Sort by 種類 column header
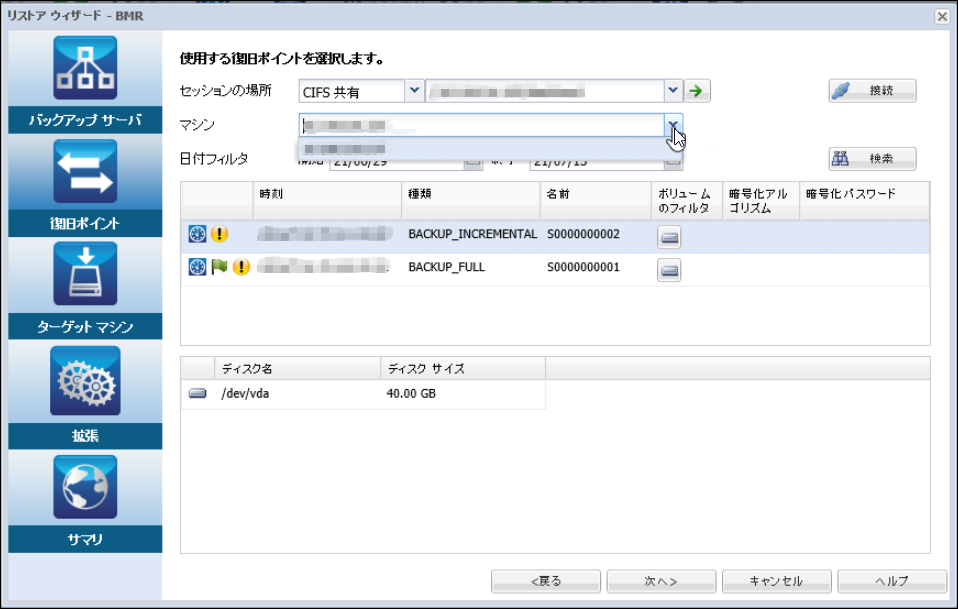 click(x=471, y=200)
